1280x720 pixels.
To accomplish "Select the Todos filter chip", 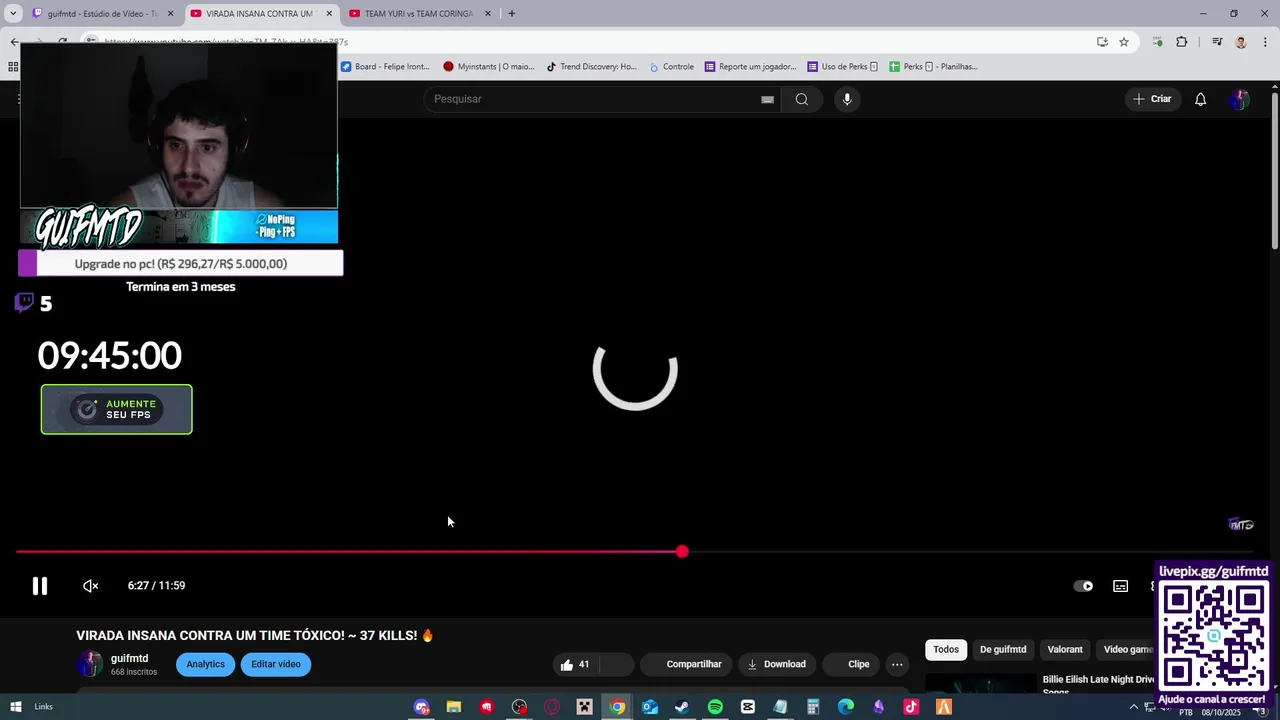I will pyautogui.click(x=946, y=650).
